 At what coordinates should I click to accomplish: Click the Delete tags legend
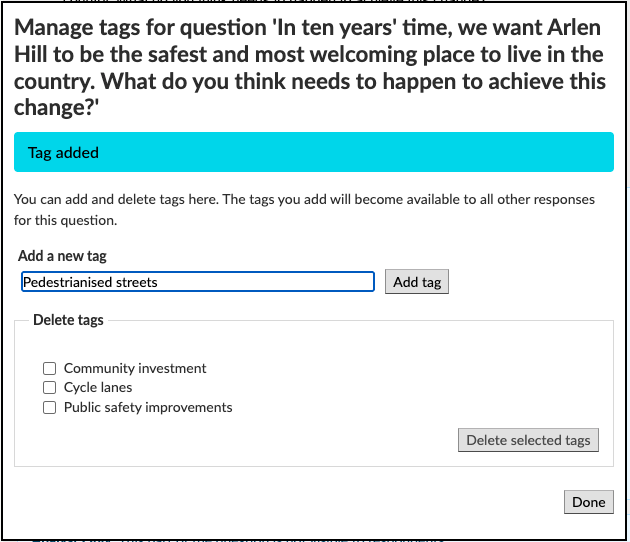pyautogui.click(x=68, y=320)
